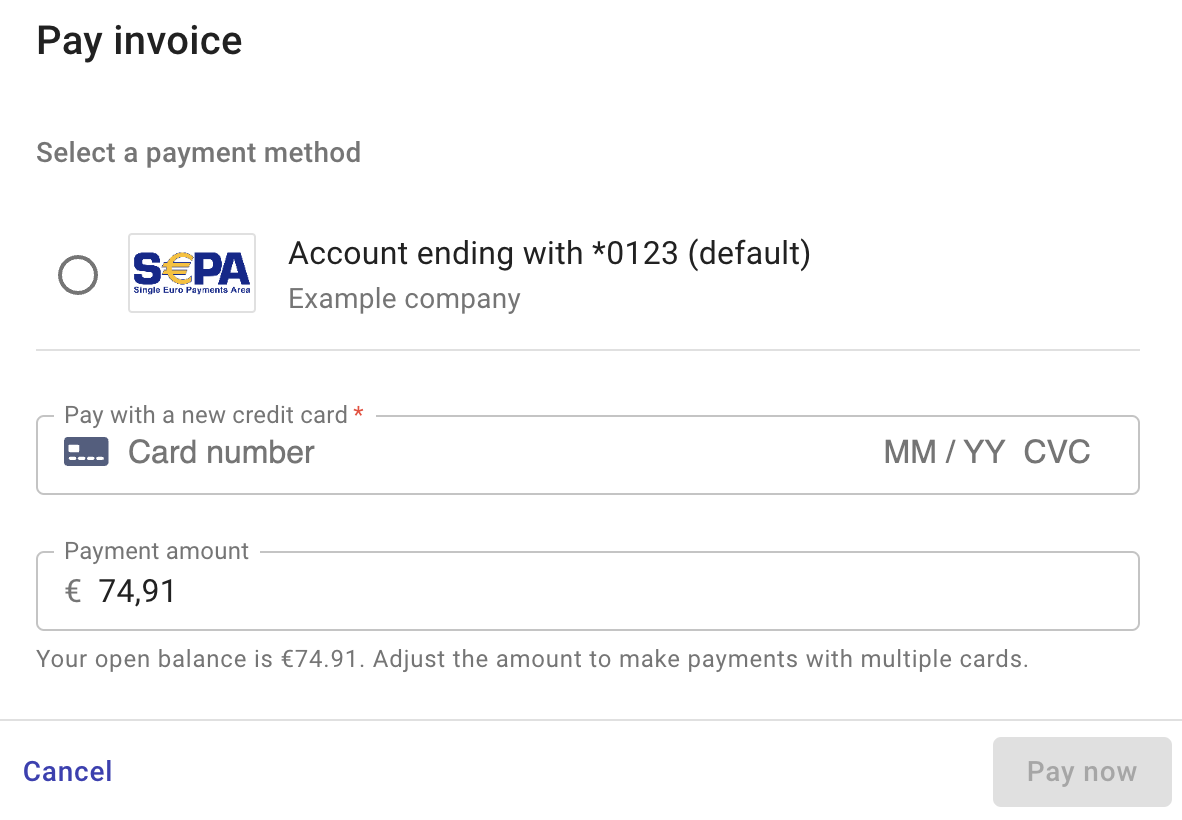Click the blue card symbol before Card number
The height and width of the screenshot is (820, 1182).
[86, 451]
